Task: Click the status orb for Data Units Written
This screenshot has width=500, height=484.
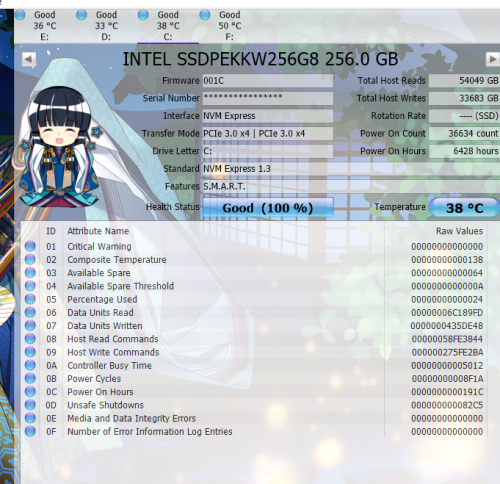Action: [x=30, y=325]
